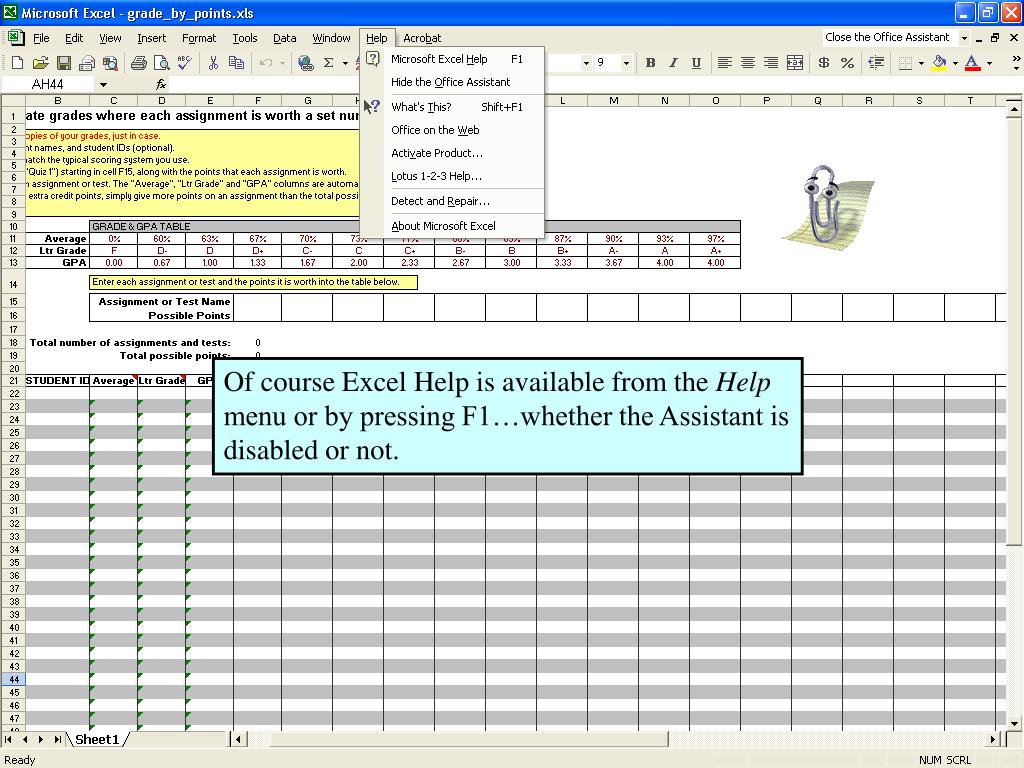
Task: Open the font color dropdown arrow
Action: (989, 63)
